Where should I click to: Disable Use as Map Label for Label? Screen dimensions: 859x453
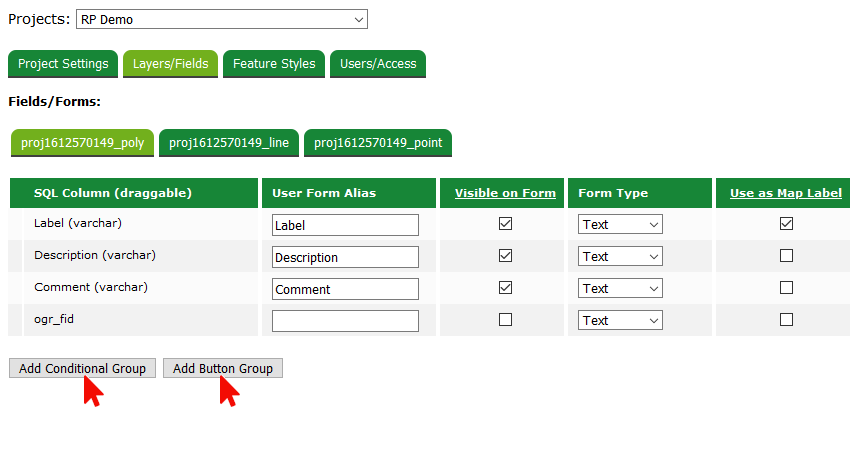(786, 224)
